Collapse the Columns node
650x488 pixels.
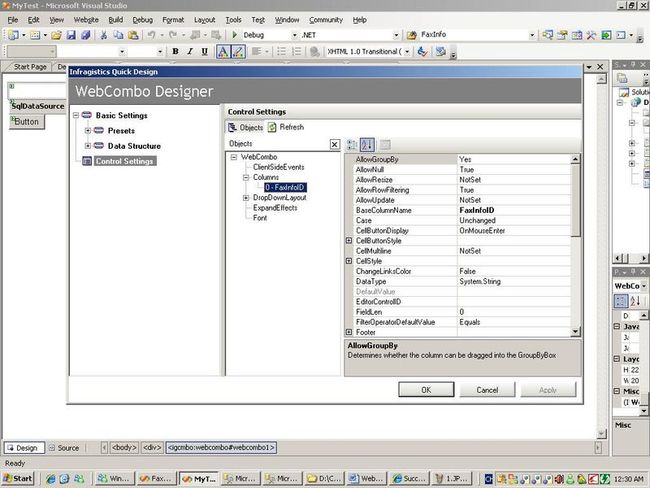point(246,177)
